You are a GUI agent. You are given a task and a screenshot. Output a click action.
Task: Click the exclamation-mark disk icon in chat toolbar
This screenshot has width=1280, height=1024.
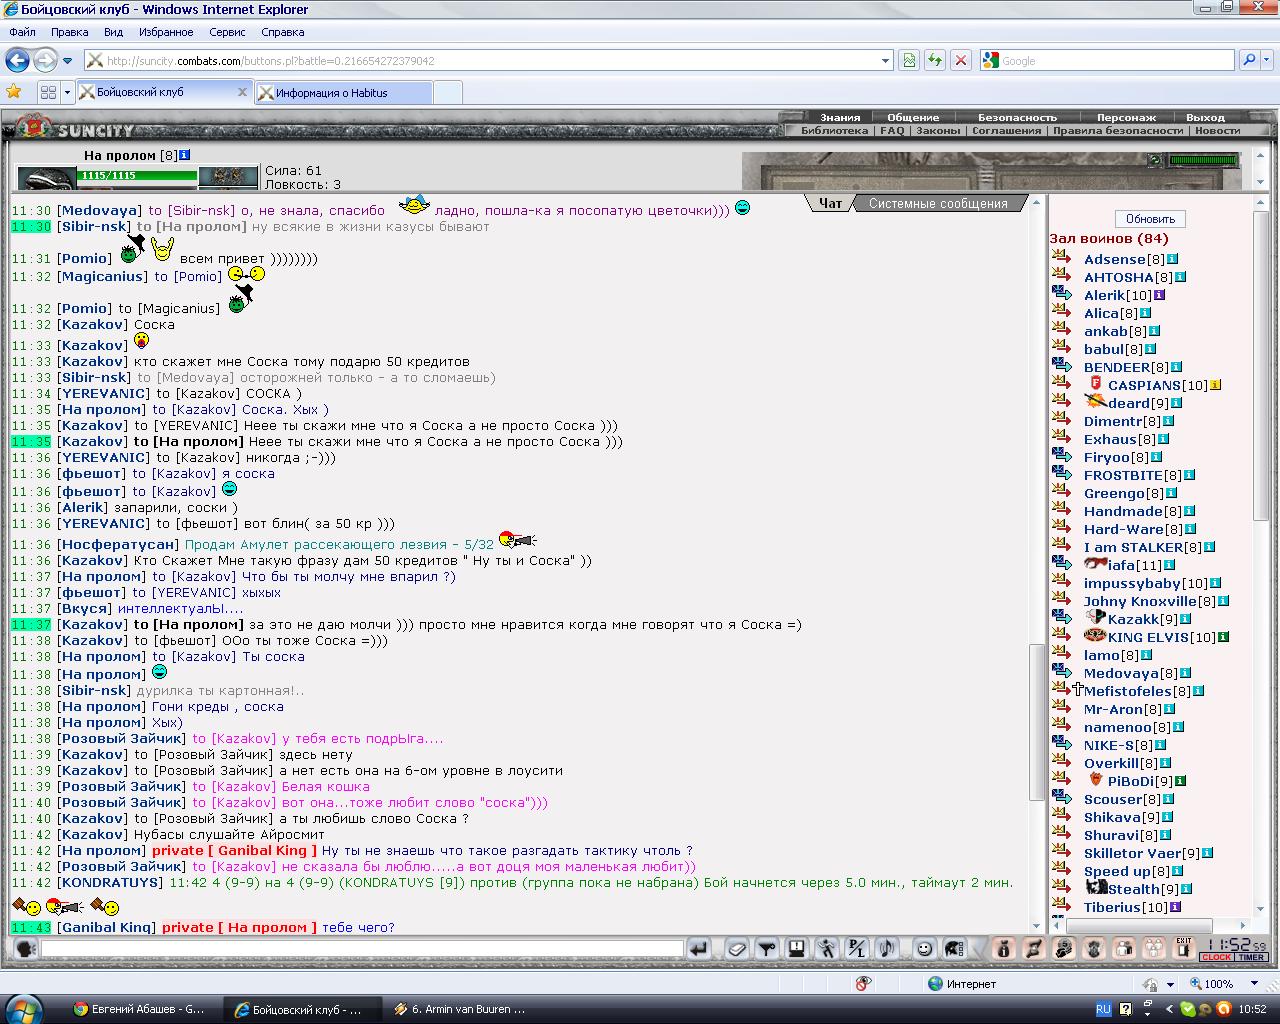point(797,949)
